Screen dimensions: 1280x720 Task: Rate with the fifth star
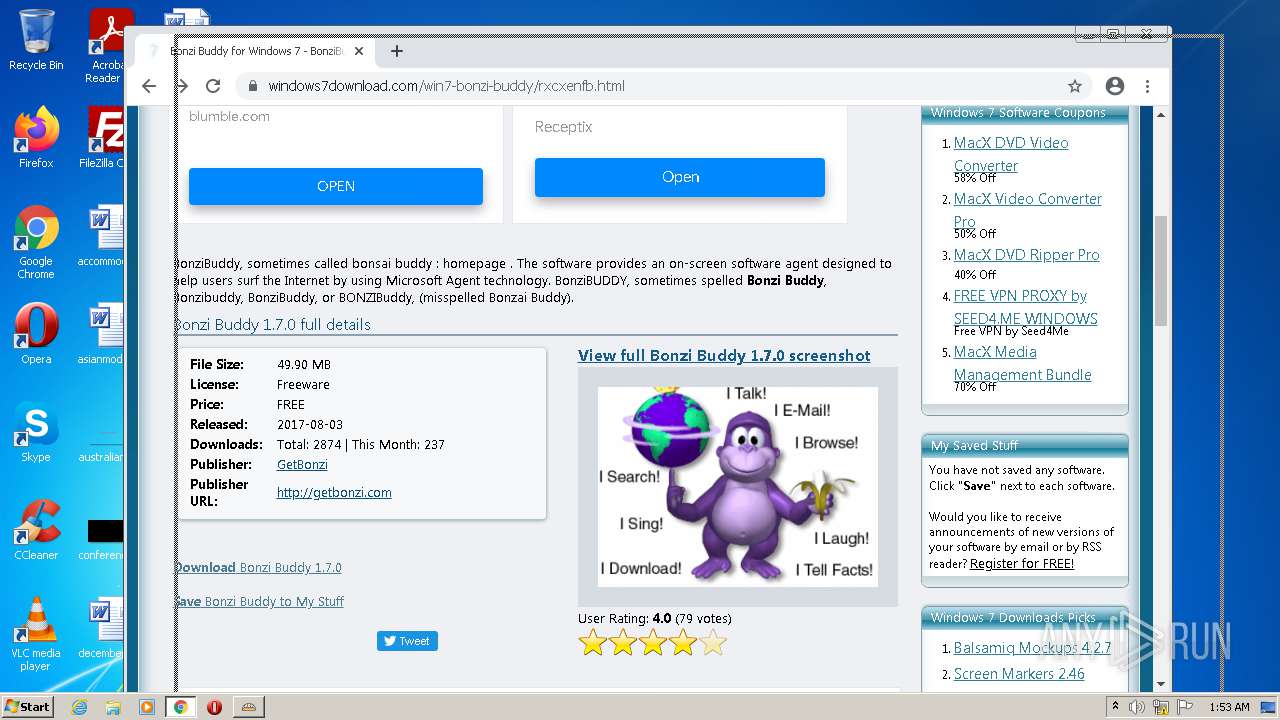[x=713, y=643]
